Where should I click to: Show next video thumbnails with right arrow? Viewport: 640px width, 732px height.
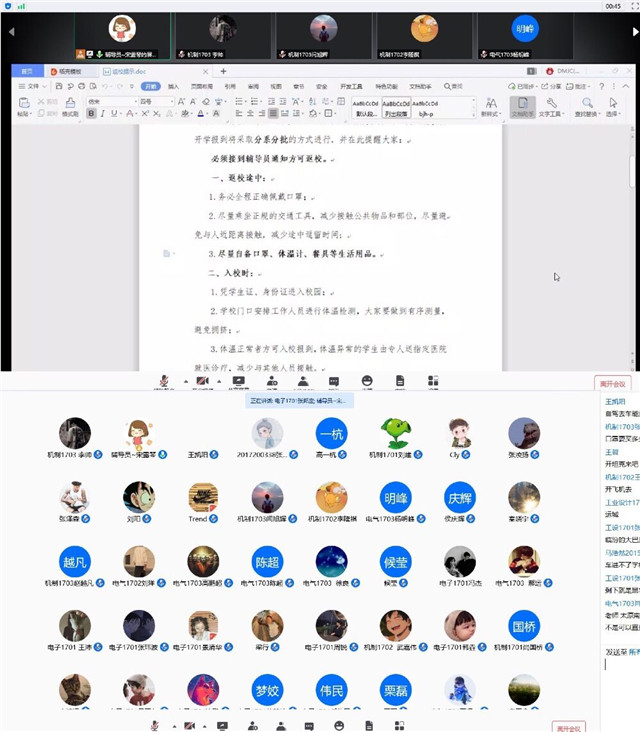tap(635, 32)
